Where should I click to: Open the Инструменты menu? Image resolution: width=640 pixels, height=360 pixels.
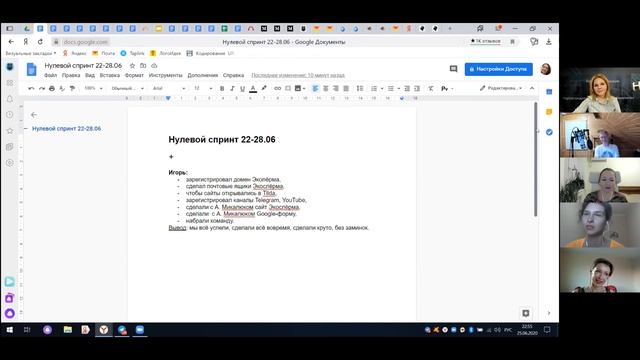(x=165, y=76)
